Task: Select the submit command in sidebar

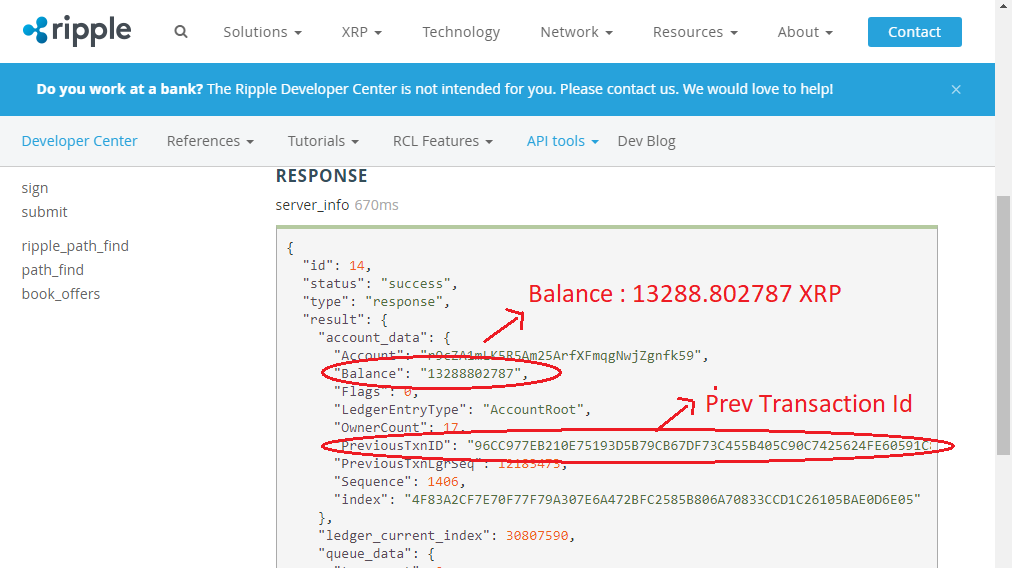Action: tap(45, 212)
